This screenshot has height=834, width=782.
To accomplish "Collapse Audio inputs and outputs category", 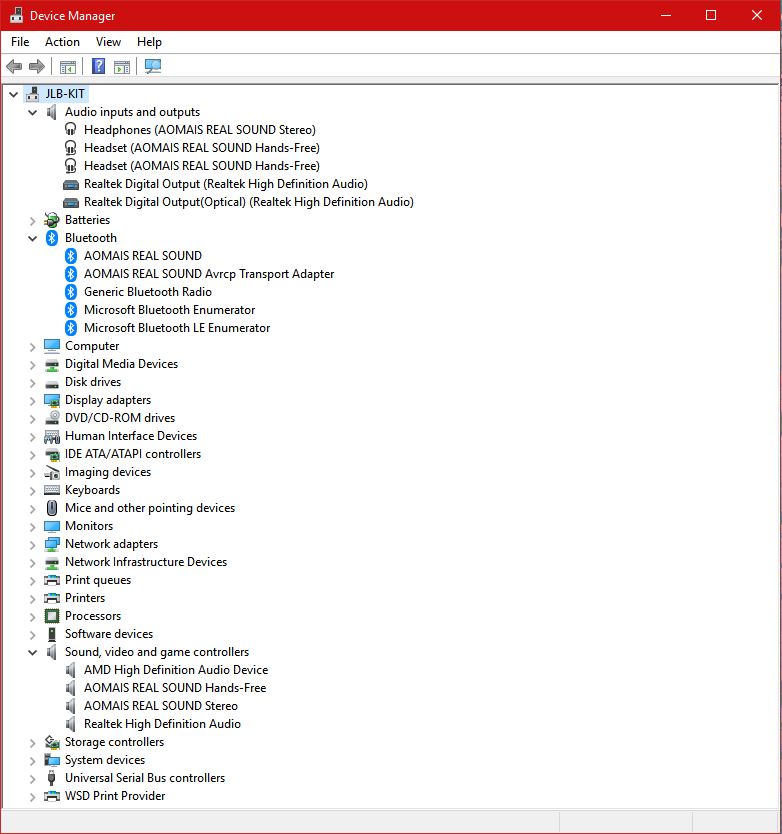I will click(32, 113).
